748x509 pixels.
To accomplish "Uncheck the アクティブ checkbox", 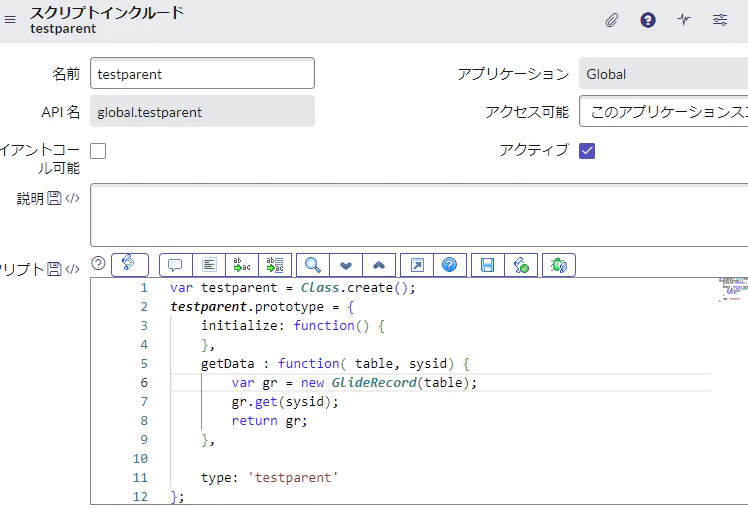I will coord(587,151).
